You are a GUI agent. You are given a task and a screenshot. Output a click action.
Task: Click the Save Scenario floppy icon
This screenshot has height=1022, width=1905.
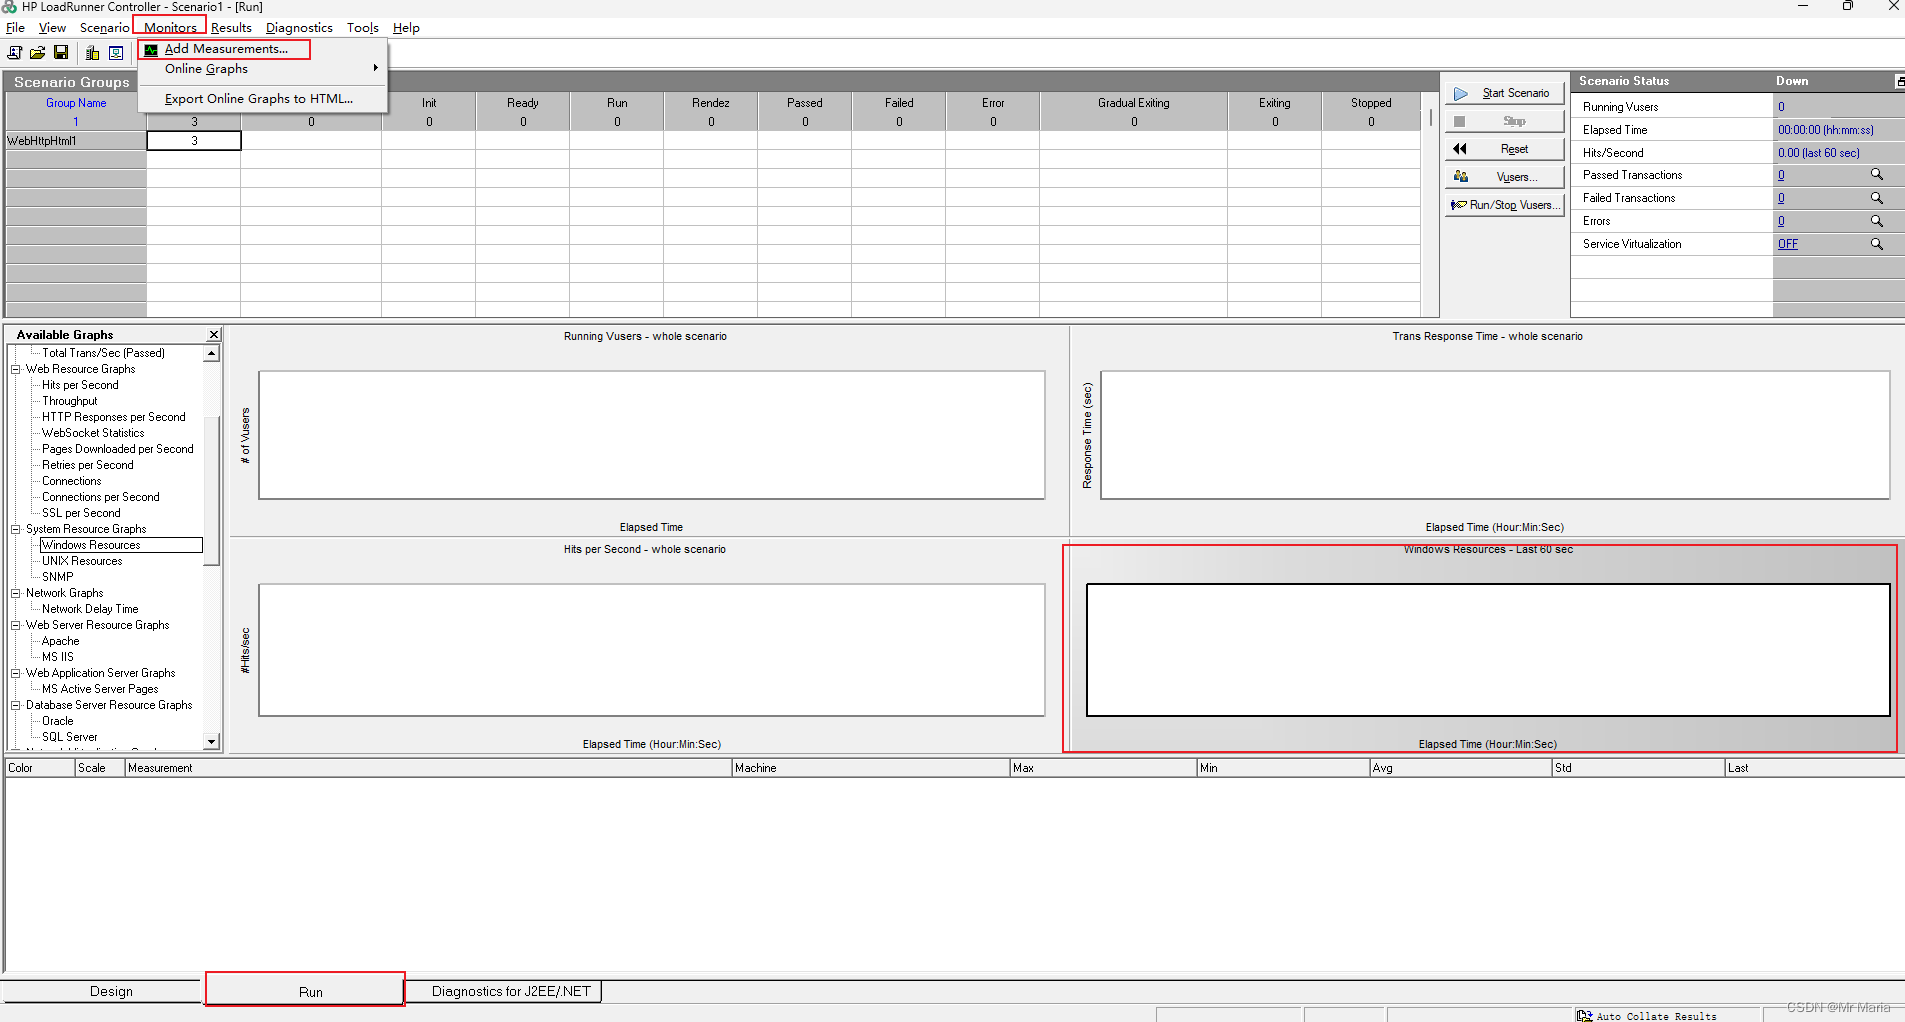[61, 53]
